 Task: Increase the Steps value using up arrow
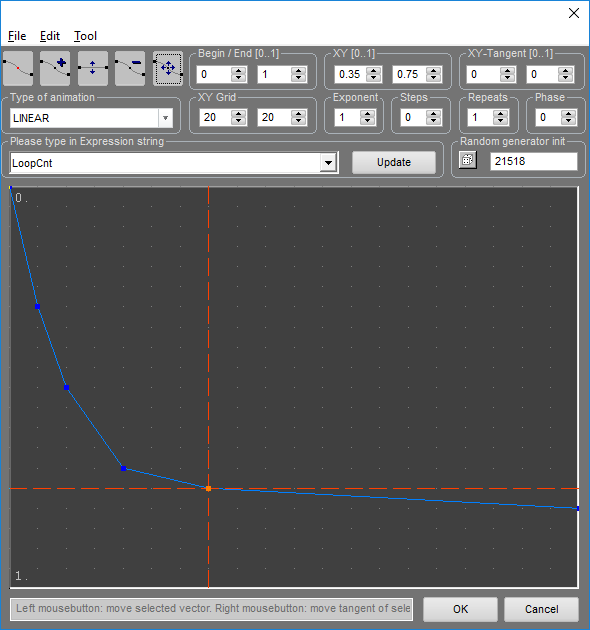click(x=433, y=113)
